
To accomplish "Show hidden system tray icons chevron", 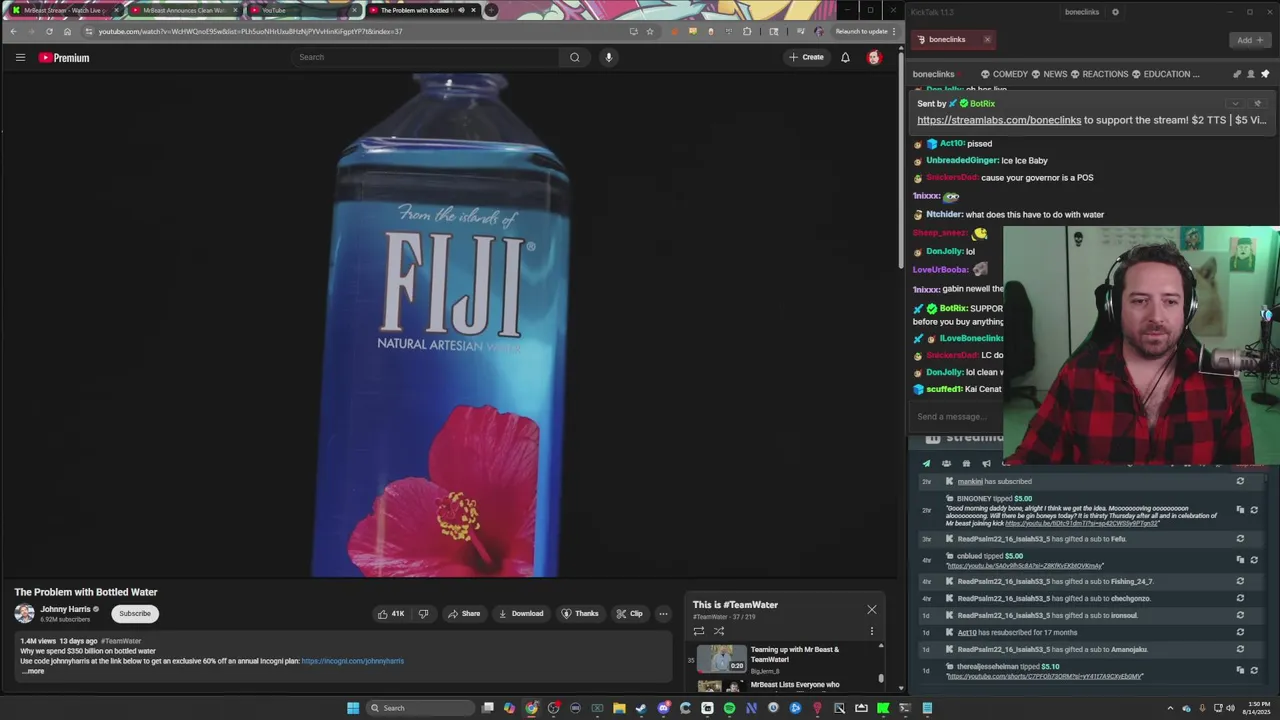I will (x=1170, y=708).
